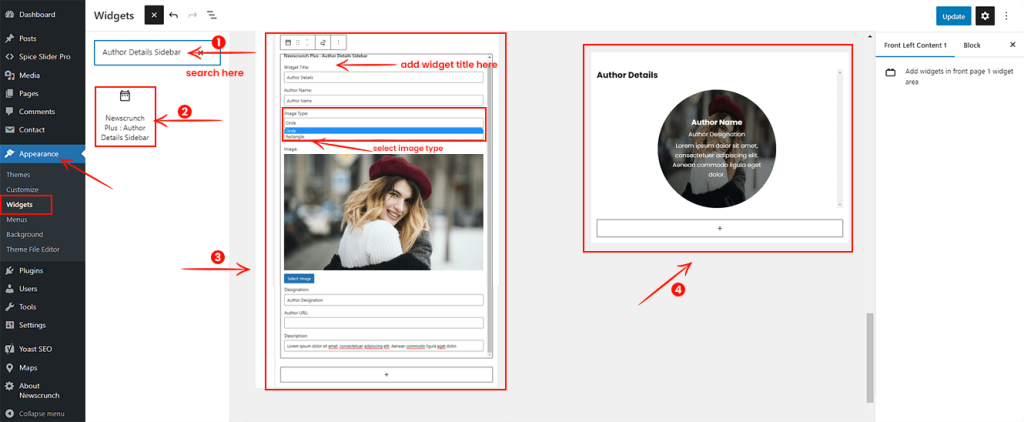
Task: Open the settings gear panel
Action: point(985,15)
